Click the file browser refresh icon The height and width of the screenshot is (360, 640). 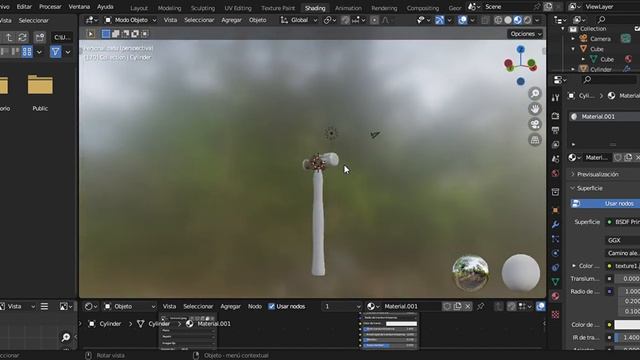[x=22, y=38]
